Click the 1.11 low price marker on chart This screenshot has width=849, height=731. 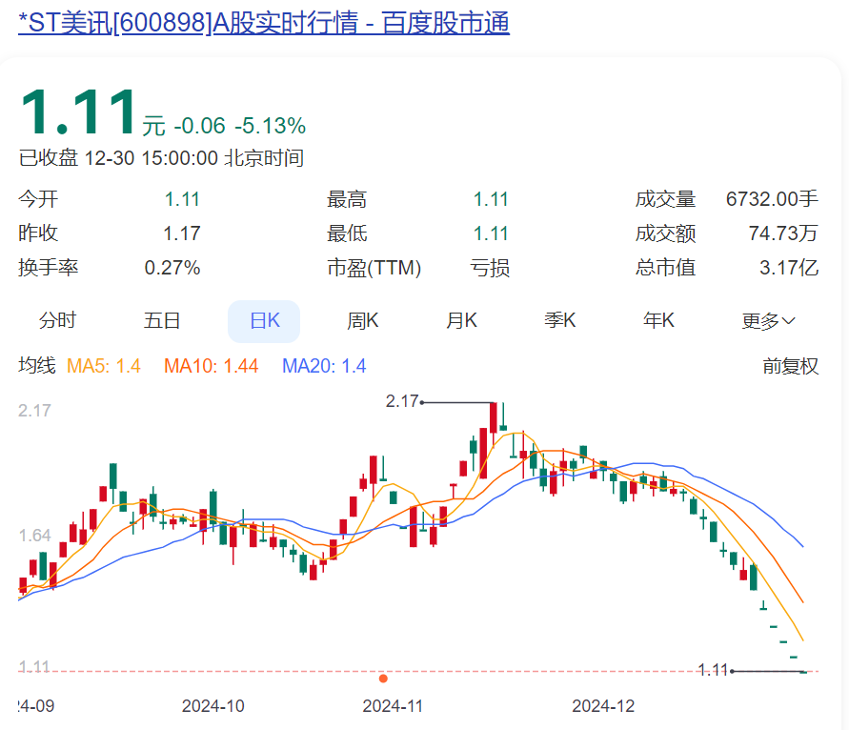713,670
